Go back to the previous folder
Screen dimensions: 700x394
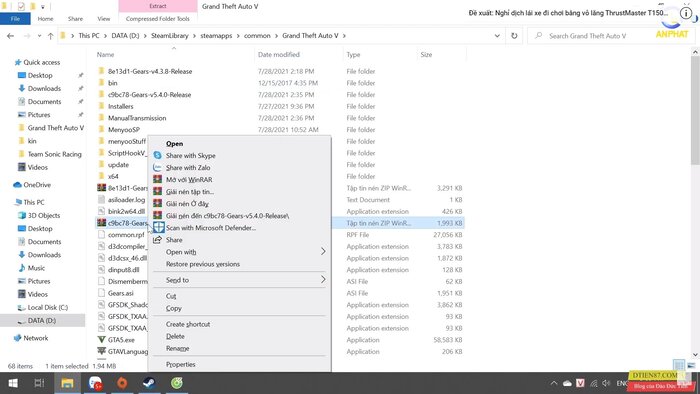[x=10, y=36]
